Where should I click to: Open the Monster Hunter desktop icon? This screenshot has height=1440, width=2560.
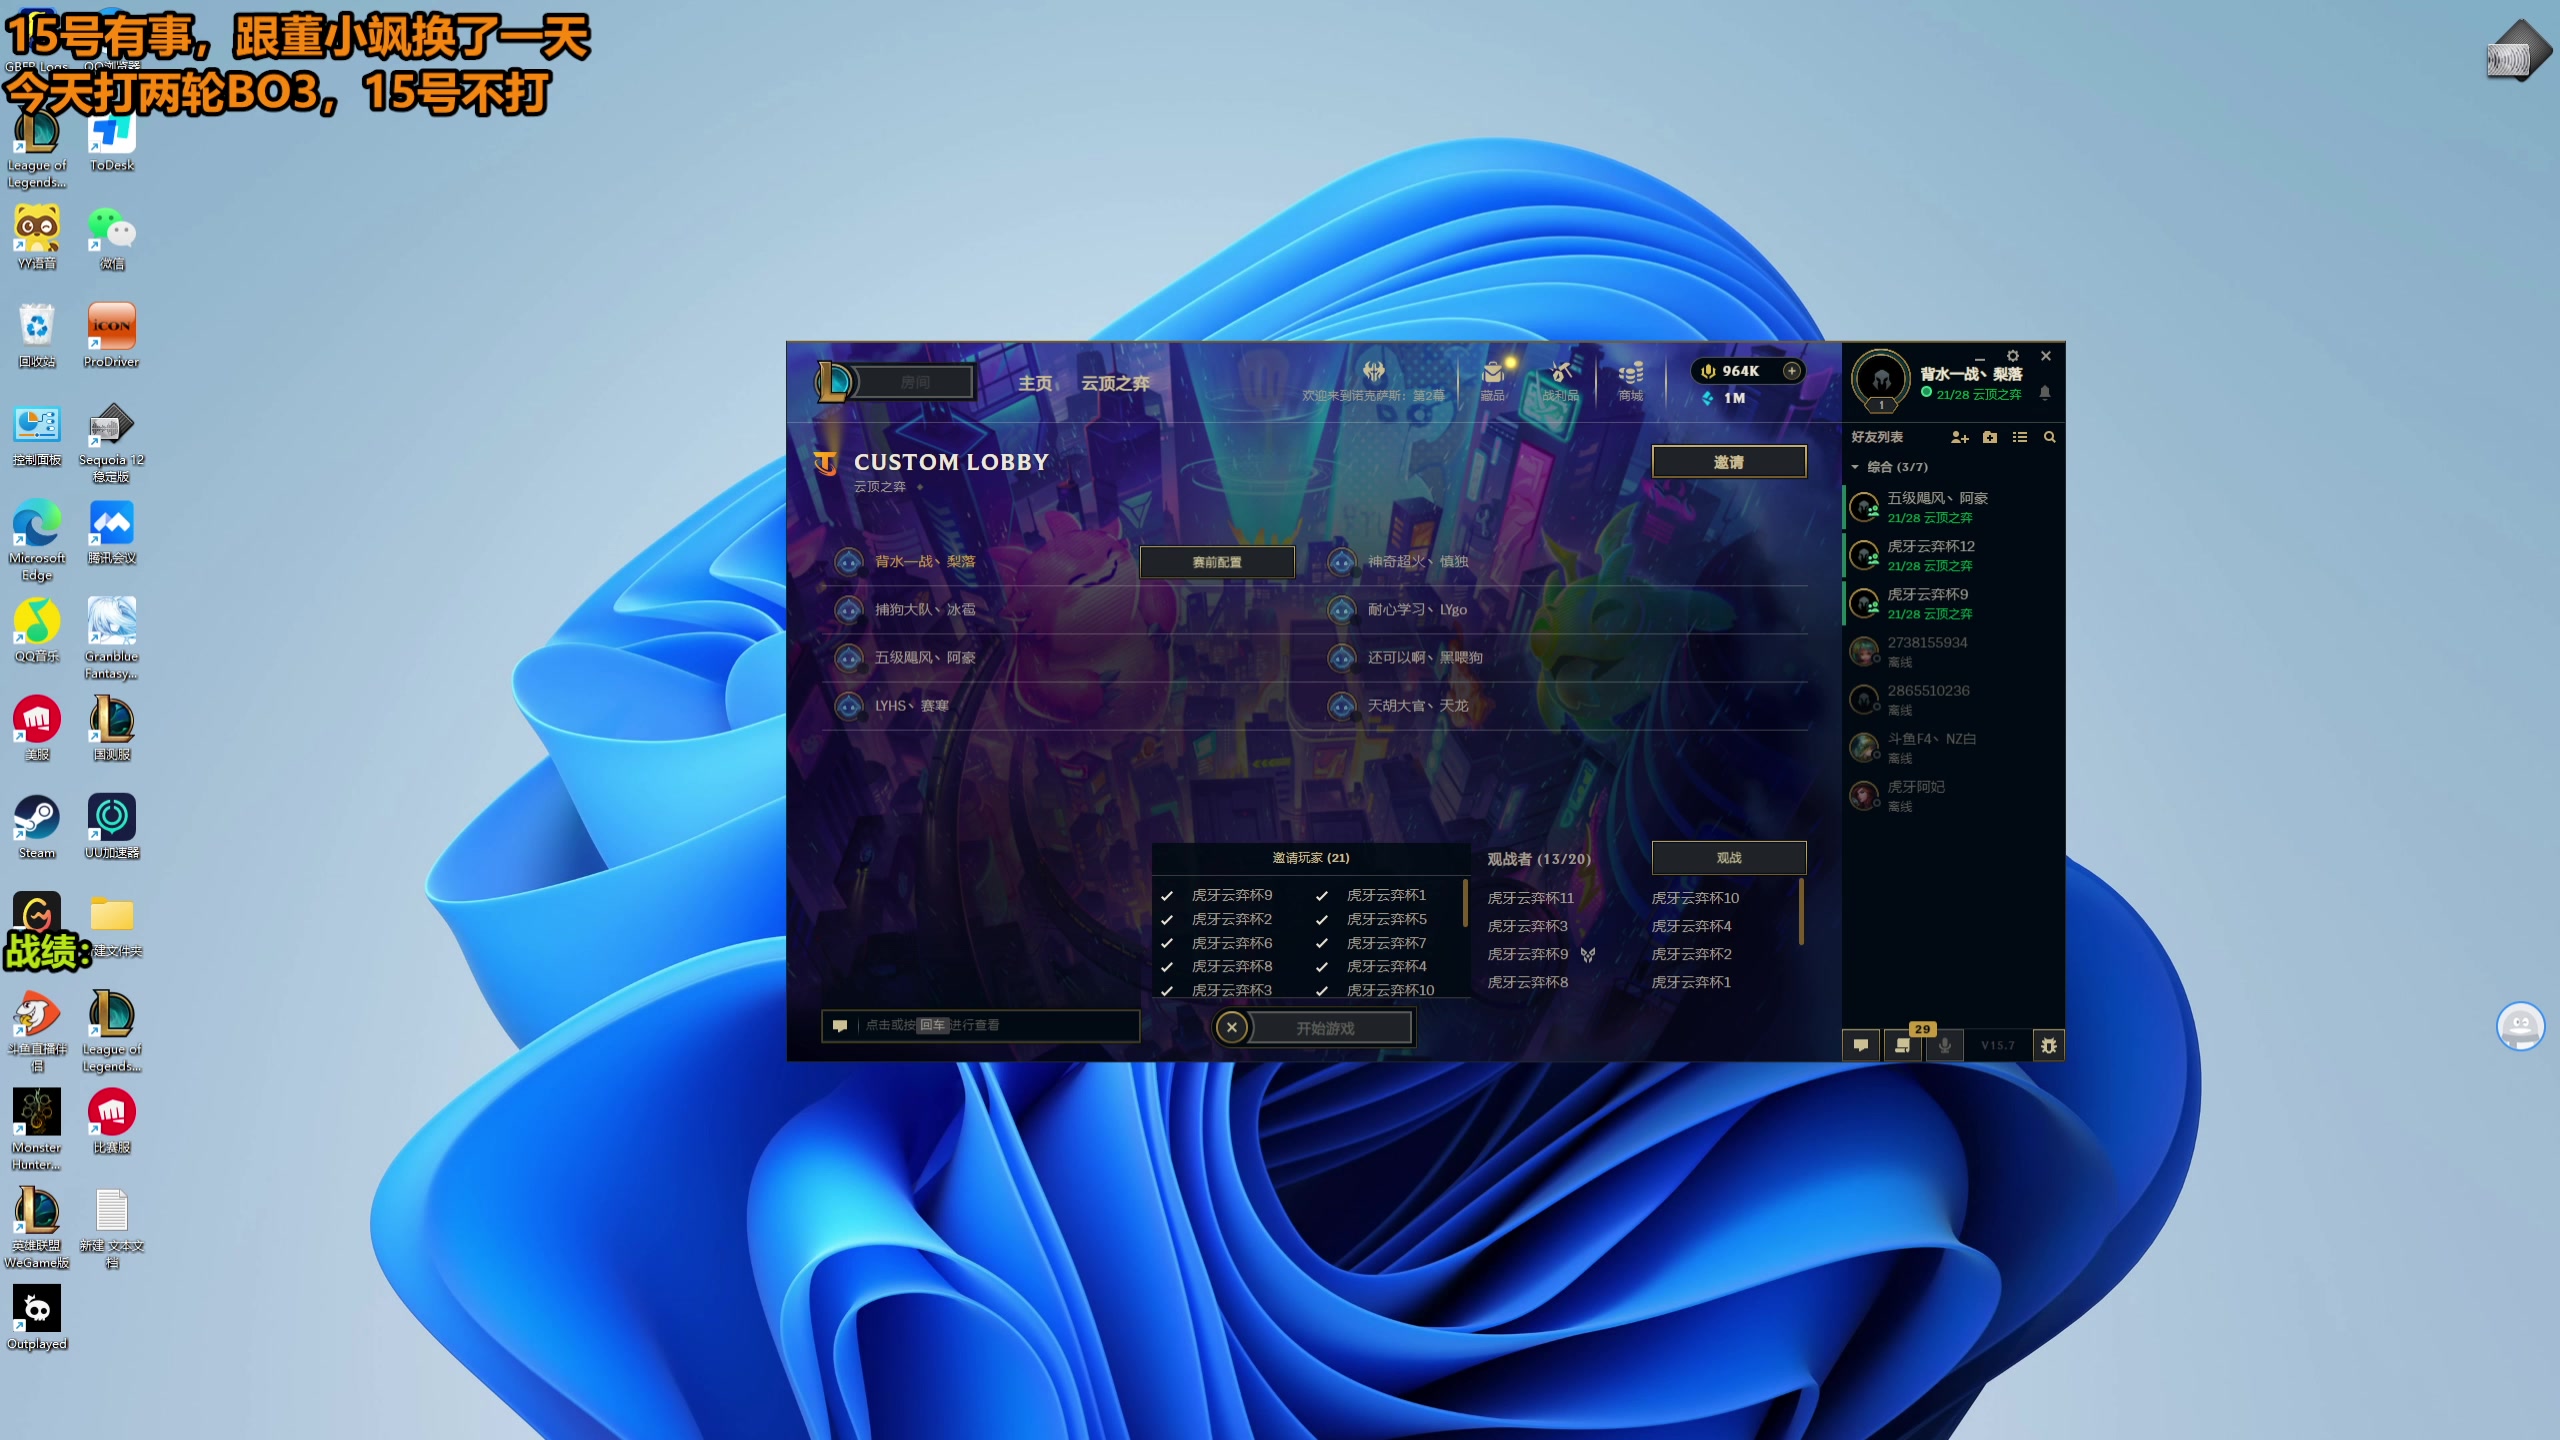pyautogui.click(x=37, y=1130)
